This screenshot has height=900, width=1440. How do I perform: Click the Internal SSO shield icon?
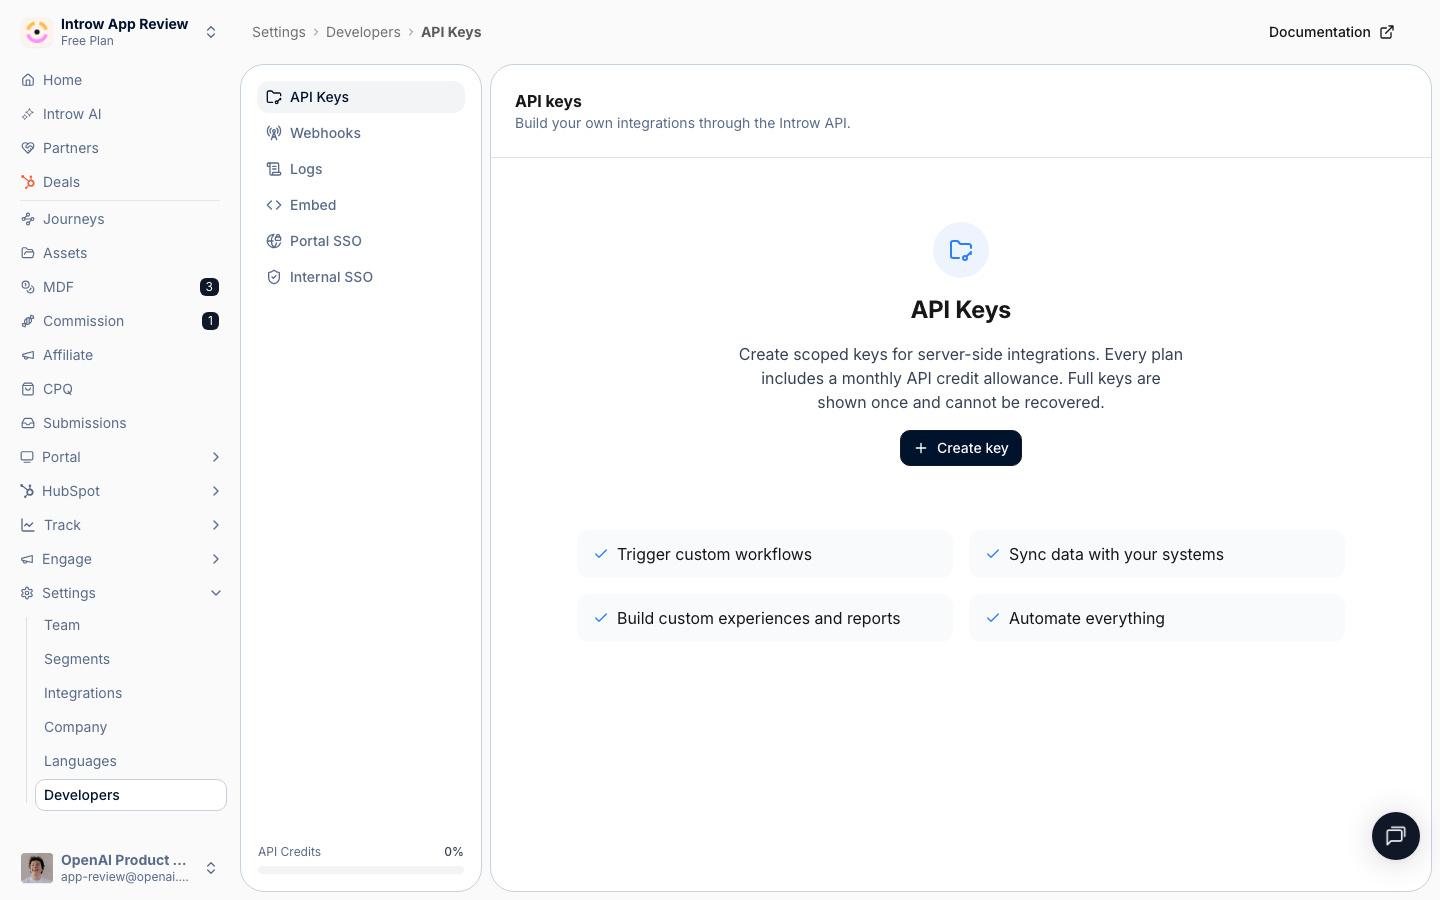[274, 277]
